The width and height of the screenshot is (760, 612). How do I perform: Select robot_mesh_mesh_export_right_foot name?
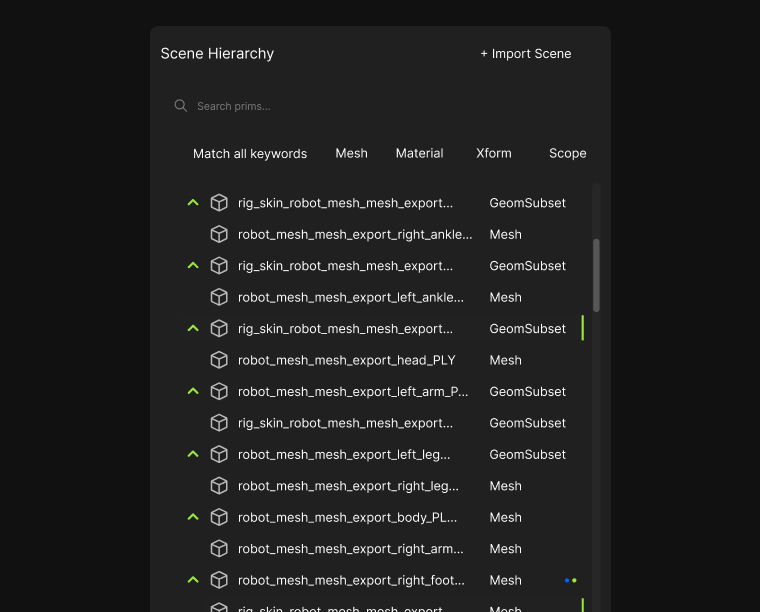coord(351,581)
